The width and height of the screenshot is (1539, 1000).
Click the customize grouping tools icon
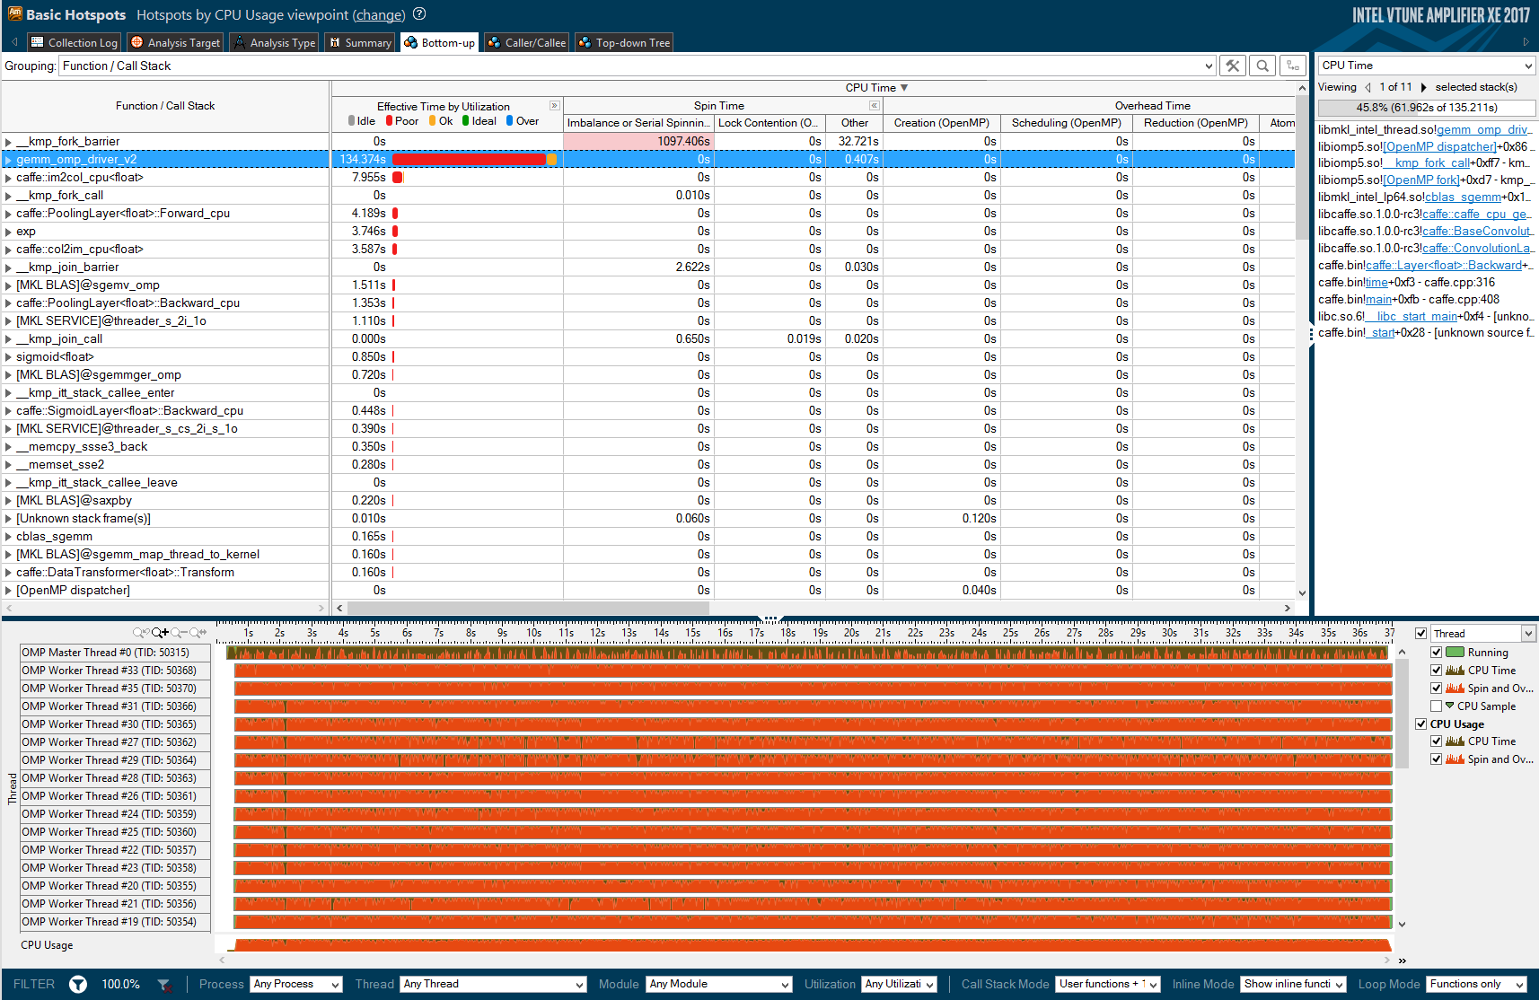(x=1233, y=66)
